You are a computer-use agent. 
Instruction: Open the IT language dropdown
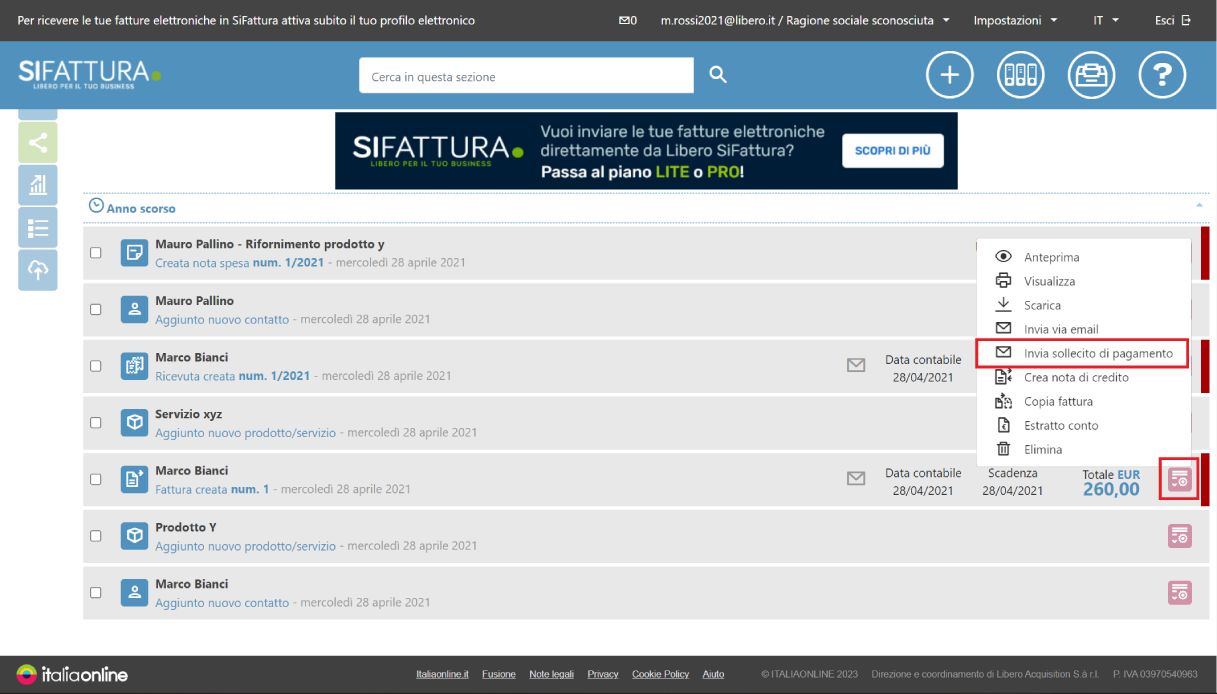1106,20
